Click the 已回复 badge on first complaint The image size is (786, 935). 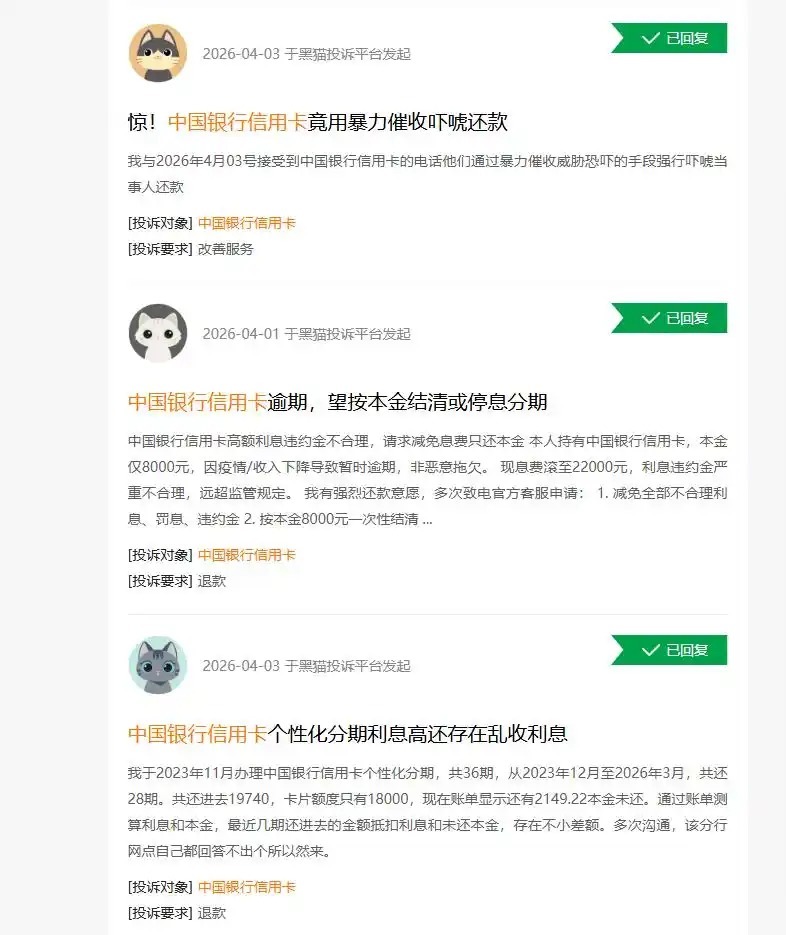[x=669, y=38]
